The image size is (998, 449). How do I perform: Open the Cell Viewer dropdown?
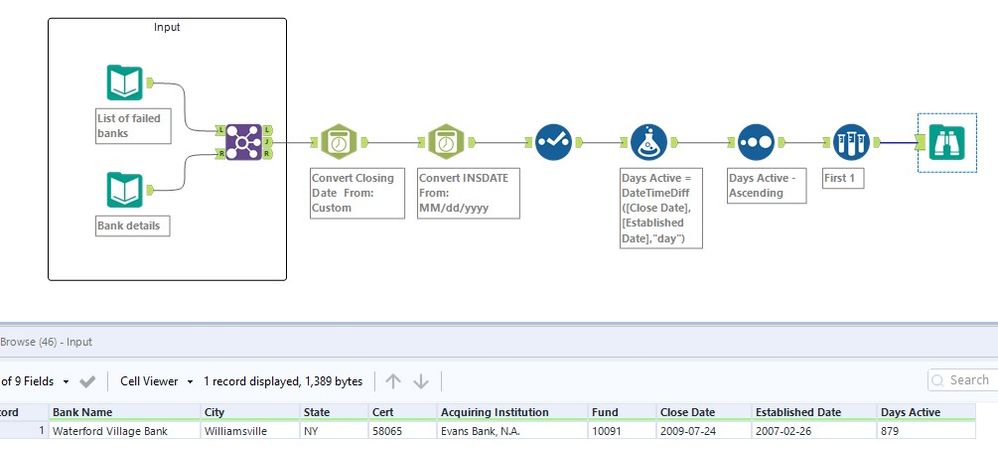[x=157, y=381]
